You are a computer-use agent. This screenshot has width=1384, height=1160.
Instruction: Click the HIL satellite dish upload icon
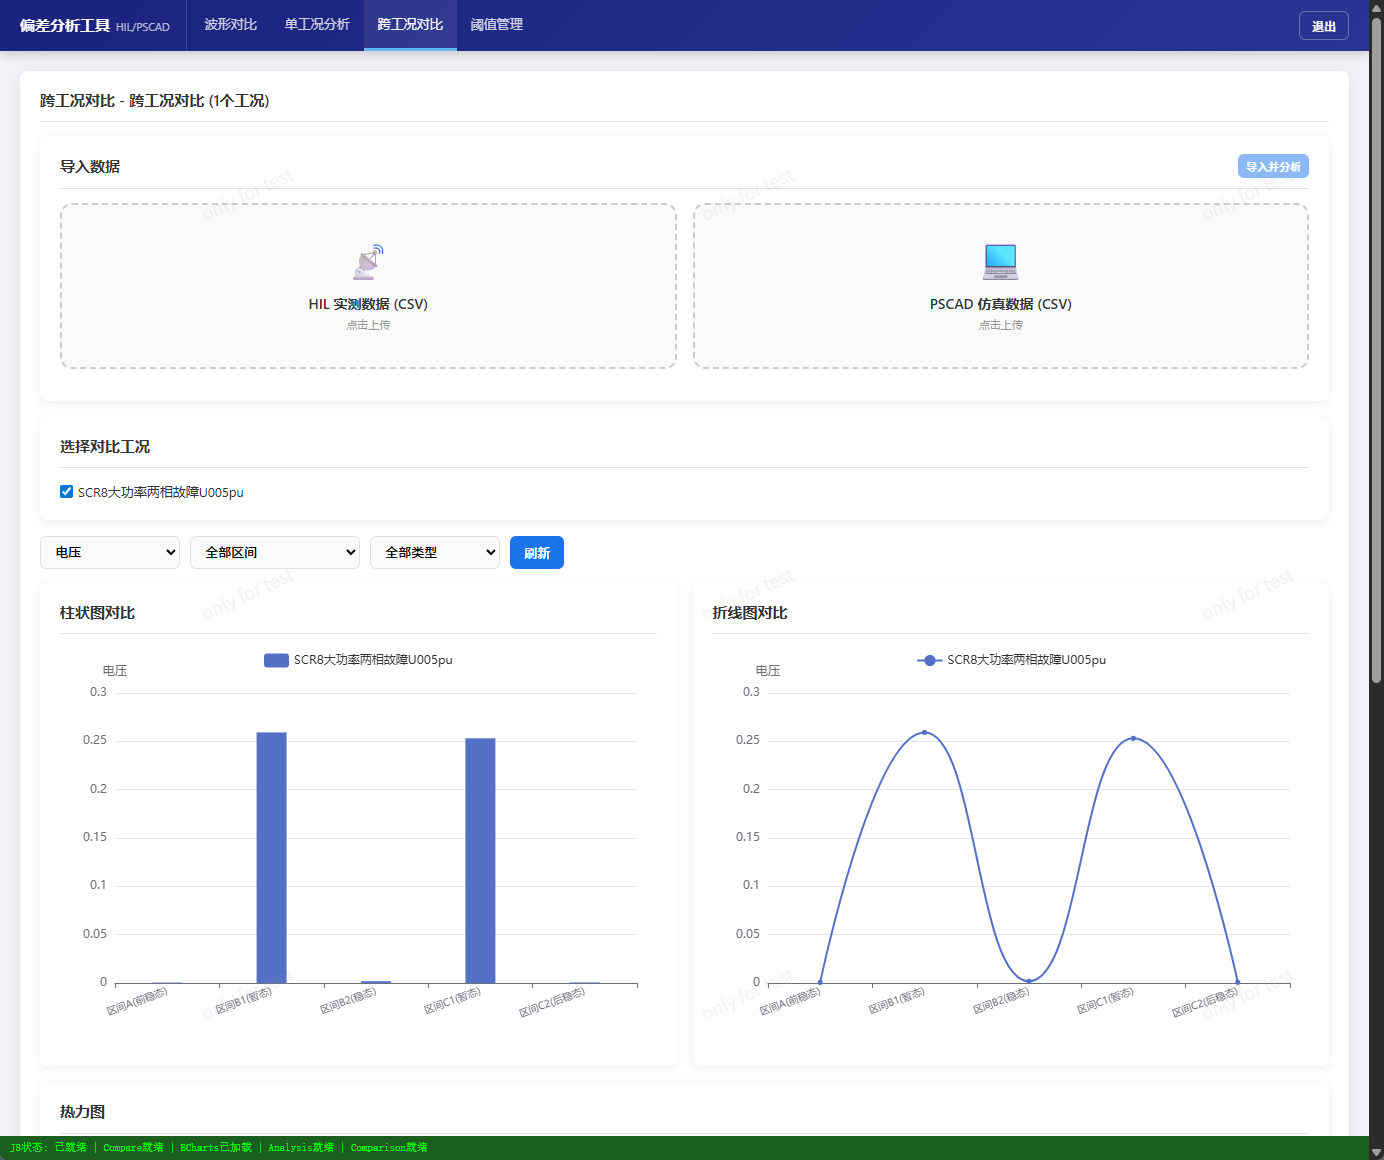point(368,262)
